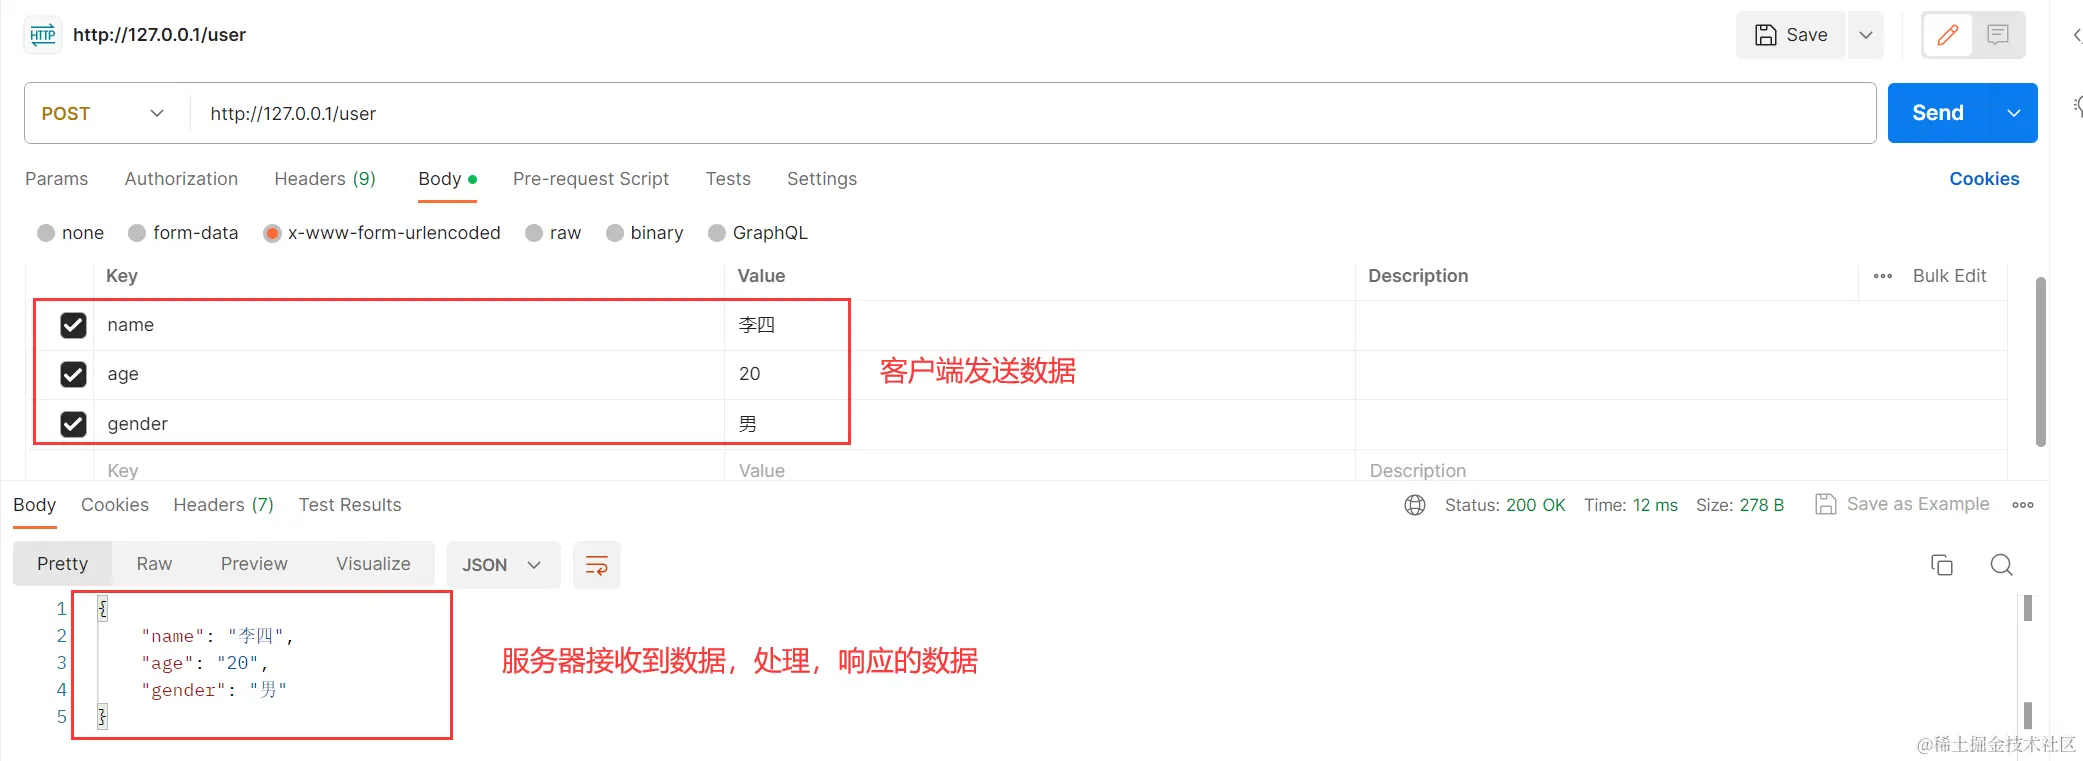Click the network globe icon near Status
The image size is (2083, 761).
pyautogui.click(x=1415, y=505)
